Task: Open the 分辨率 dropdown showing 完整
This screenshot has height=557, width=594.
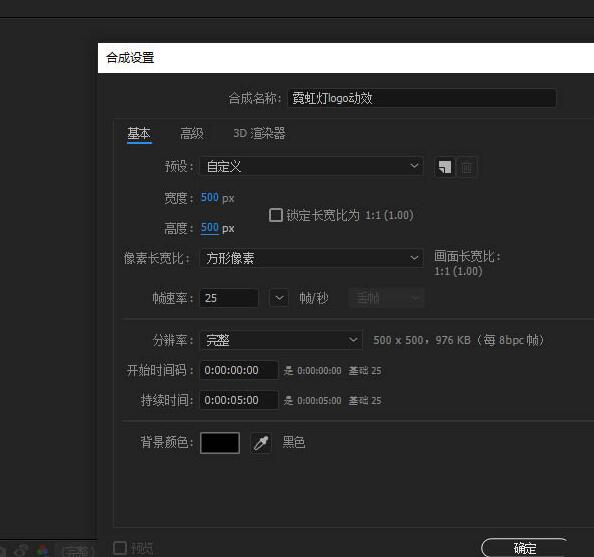Action: pyautogui.click(x=281, y=340)
